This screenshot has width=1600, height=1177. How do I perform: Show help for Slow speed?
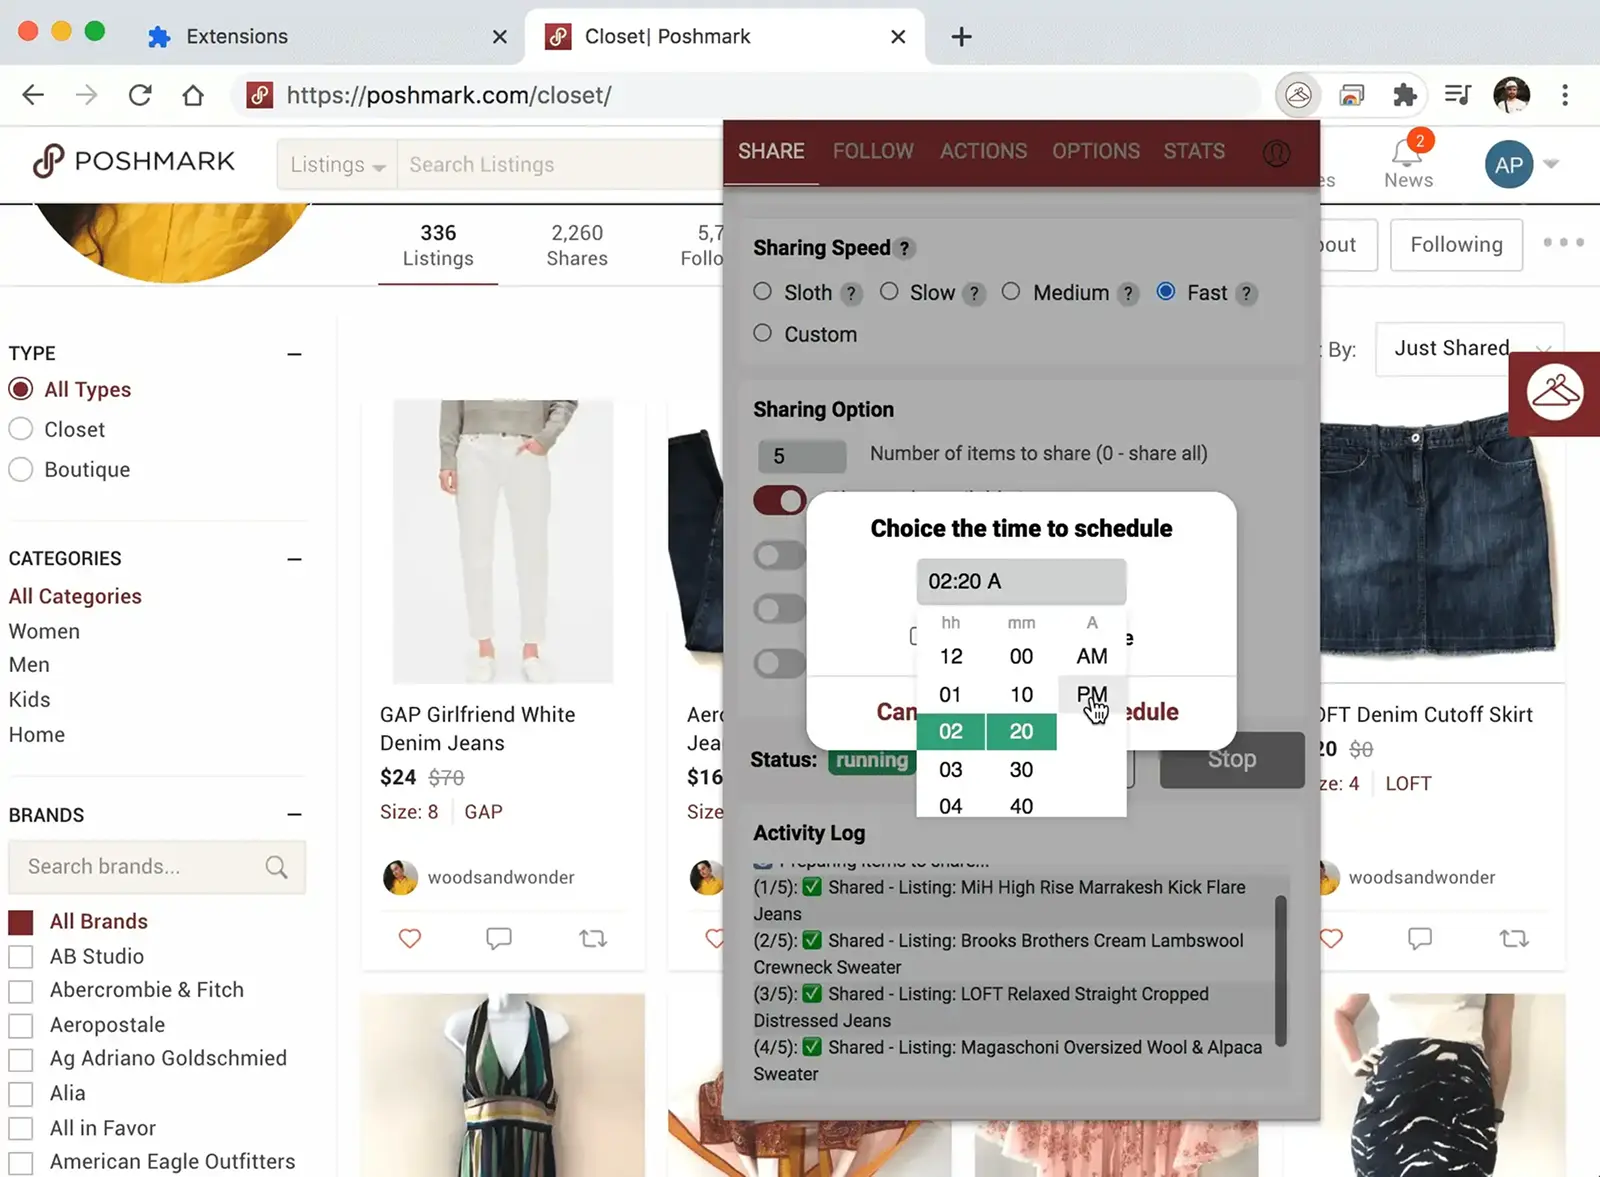pos(974,294)
